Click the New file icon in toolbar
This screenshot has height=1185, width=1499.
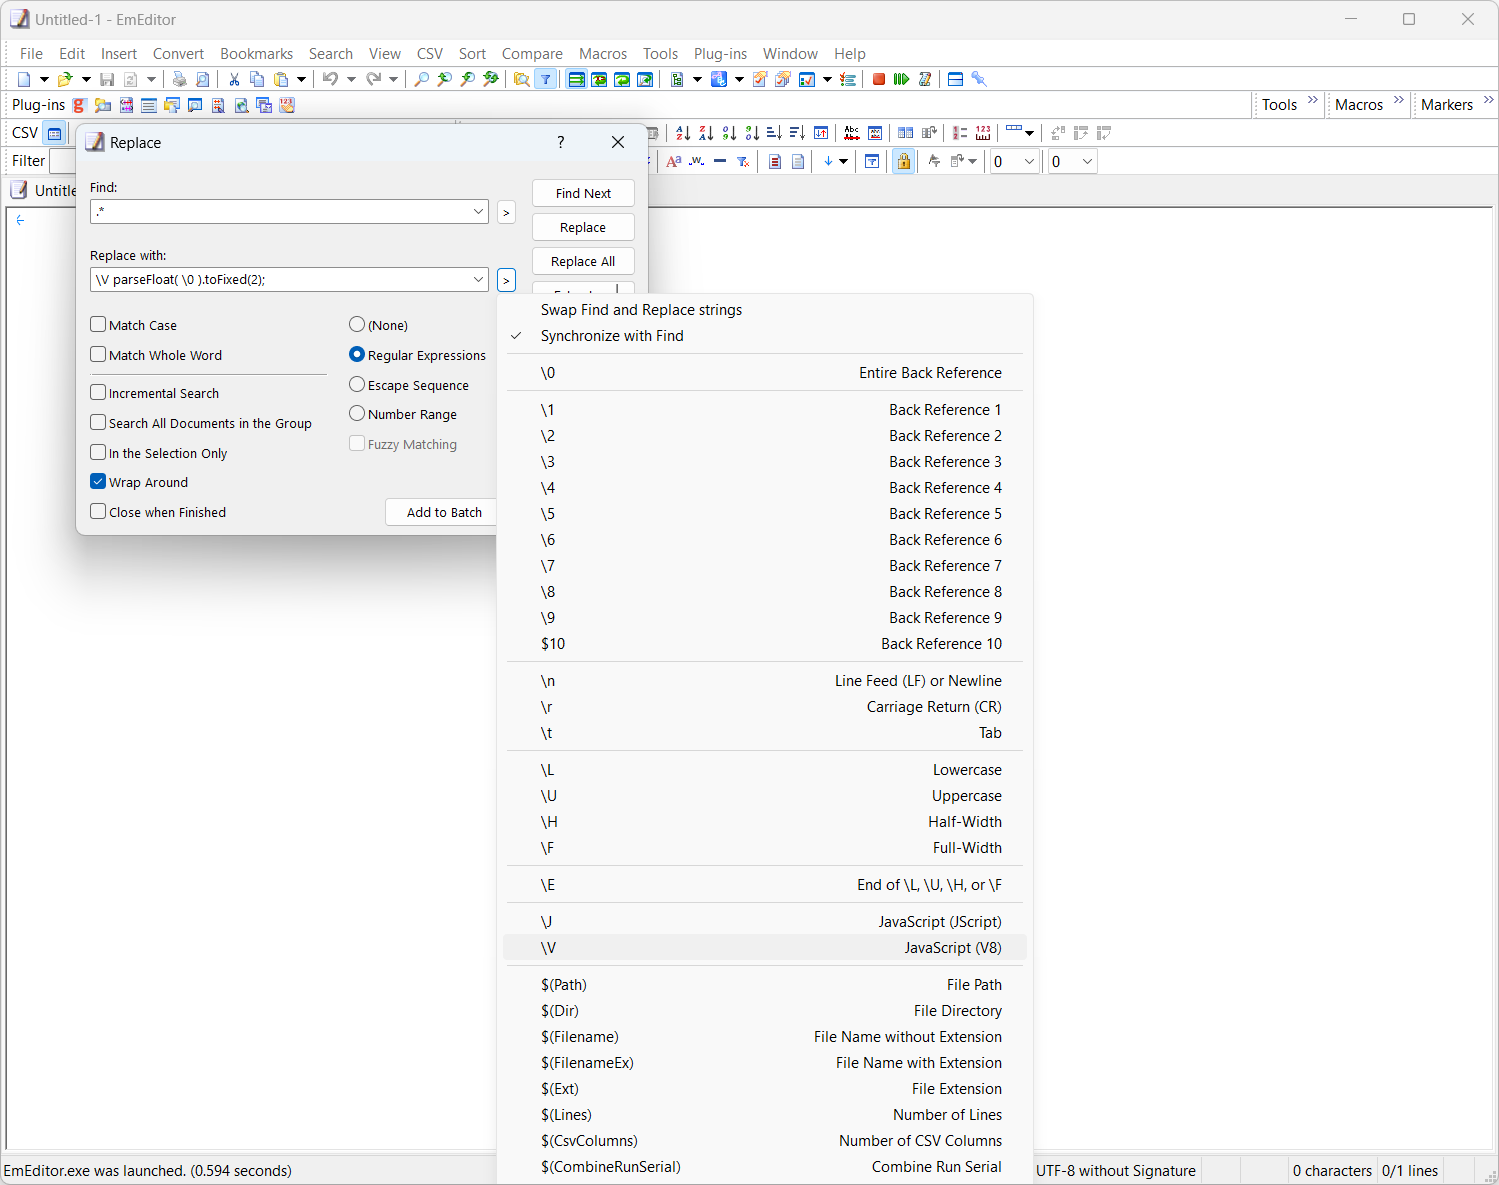(24, 79)
